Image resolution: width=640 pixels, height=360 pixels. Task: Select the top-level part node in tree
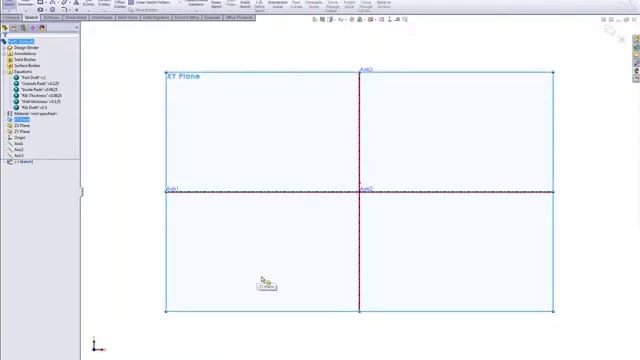pos(21,42)
